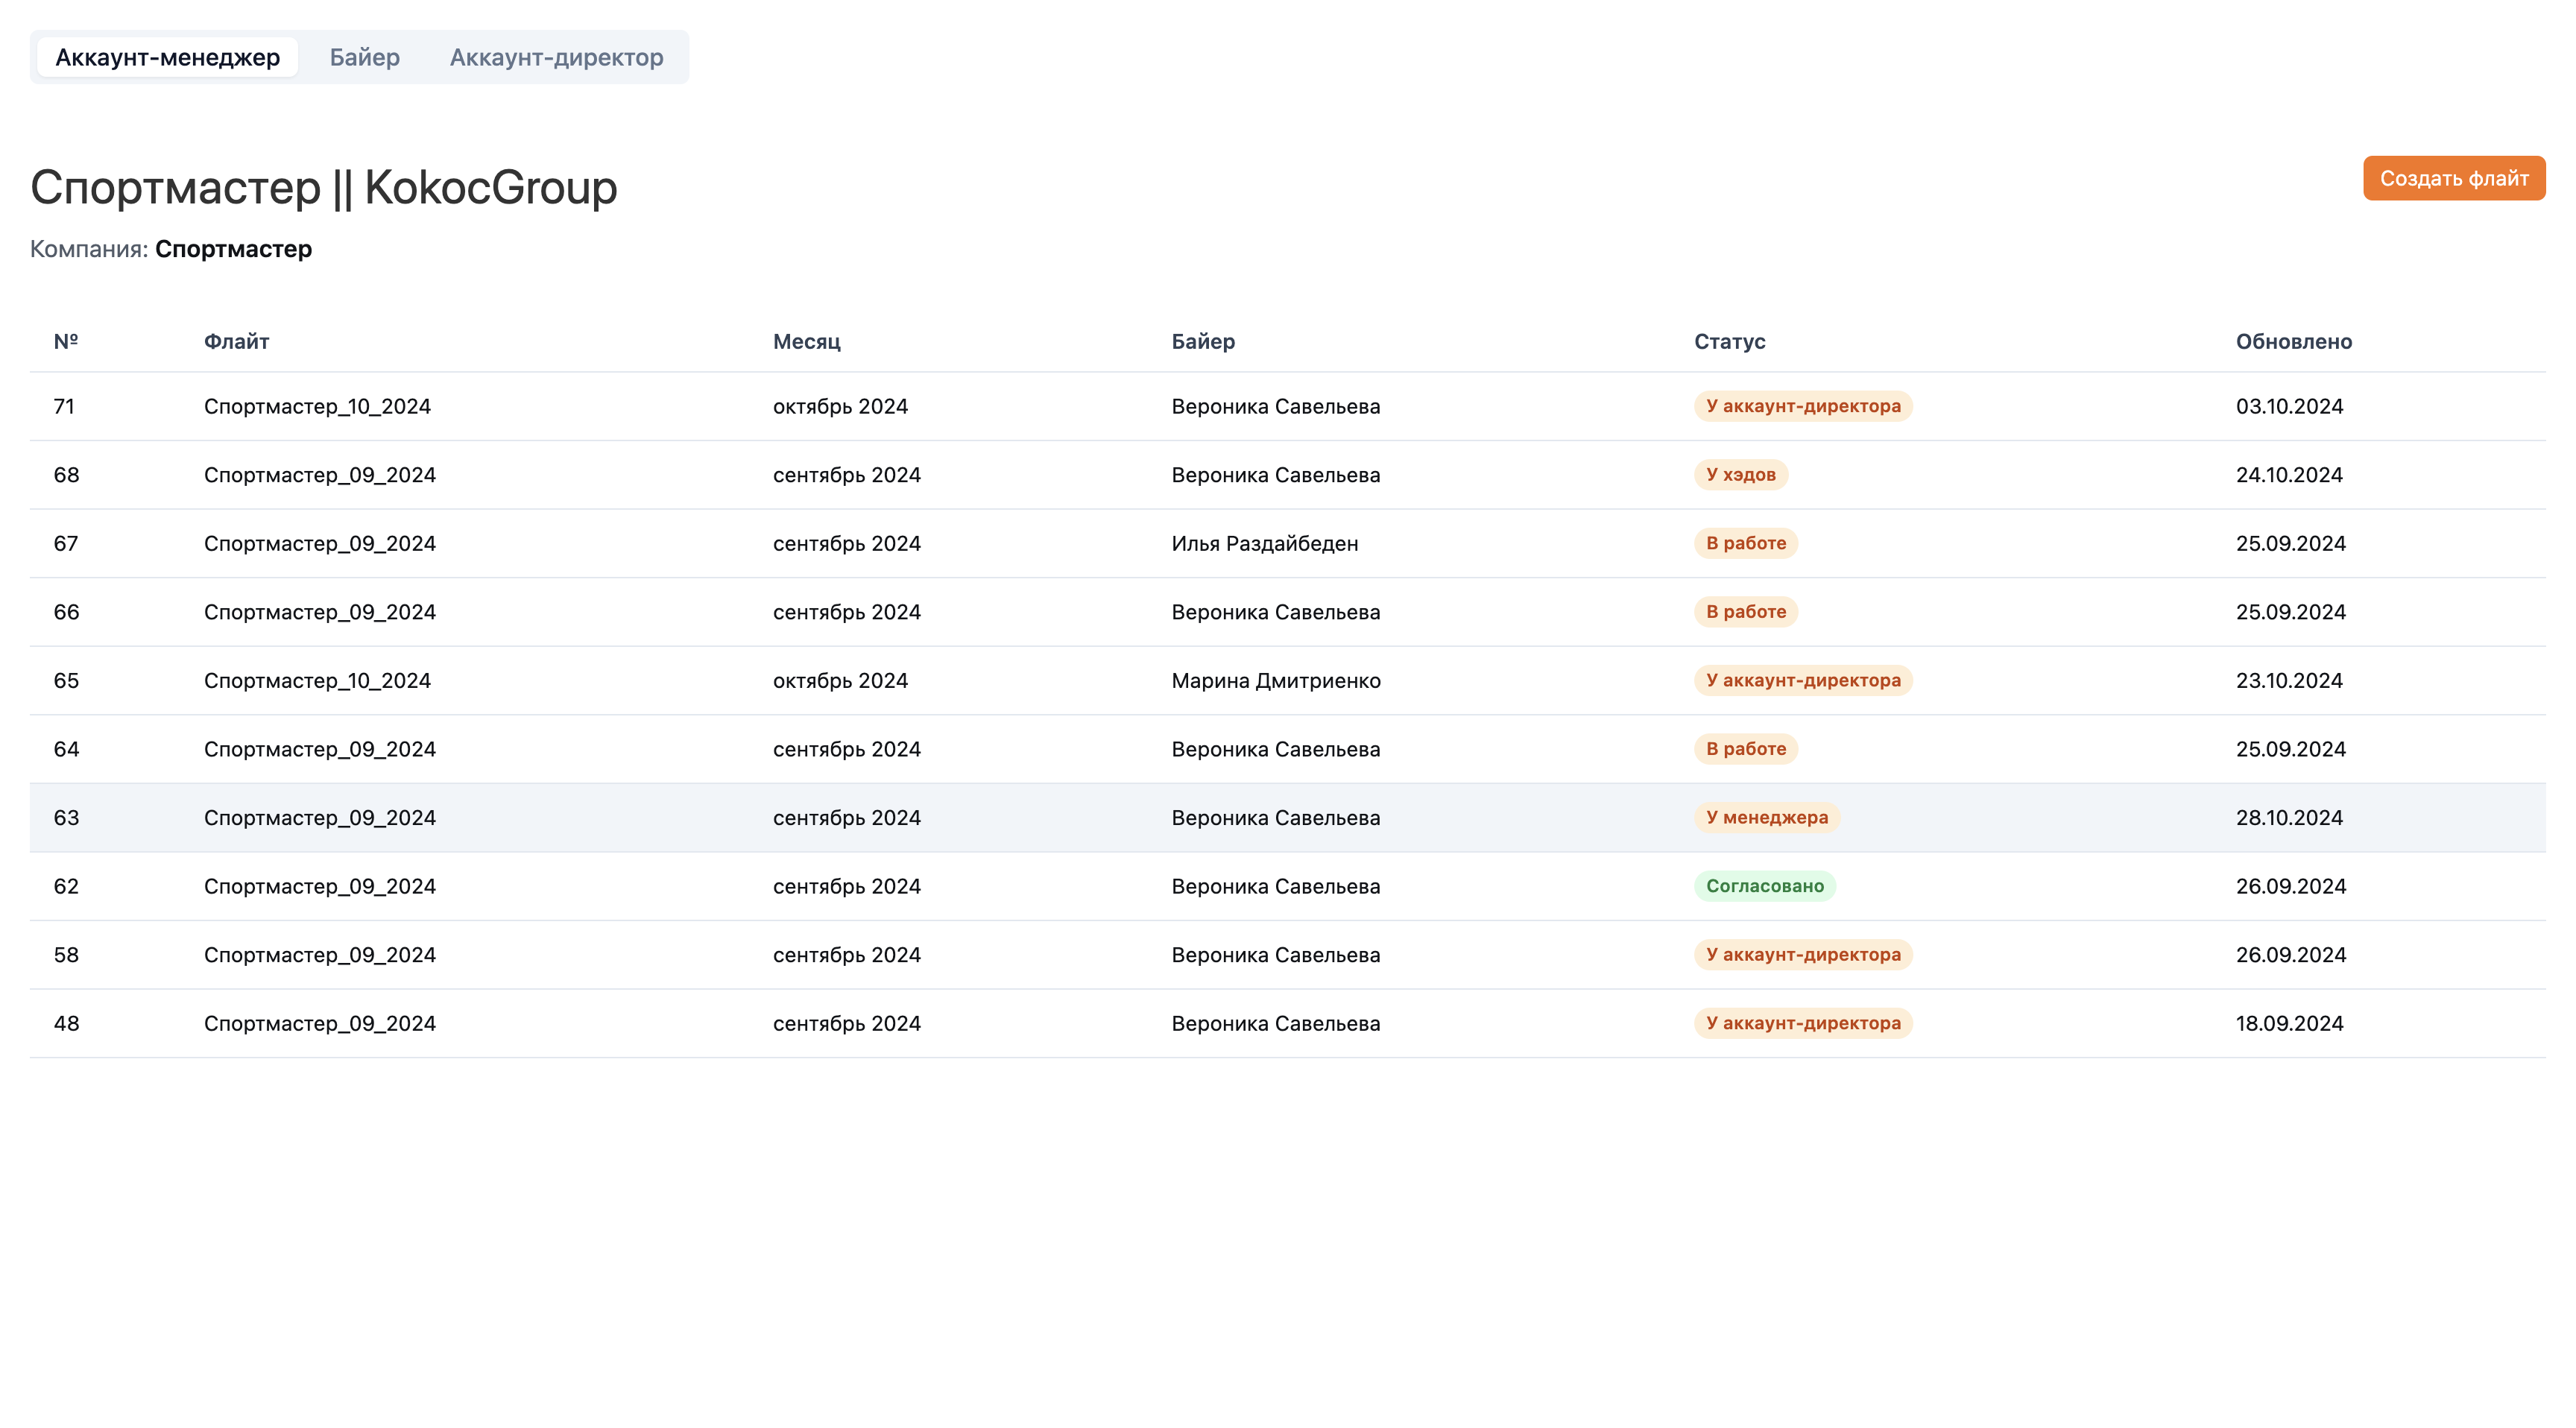
Task: Click the date 03.10.2024
Action: coord(2290,406)
